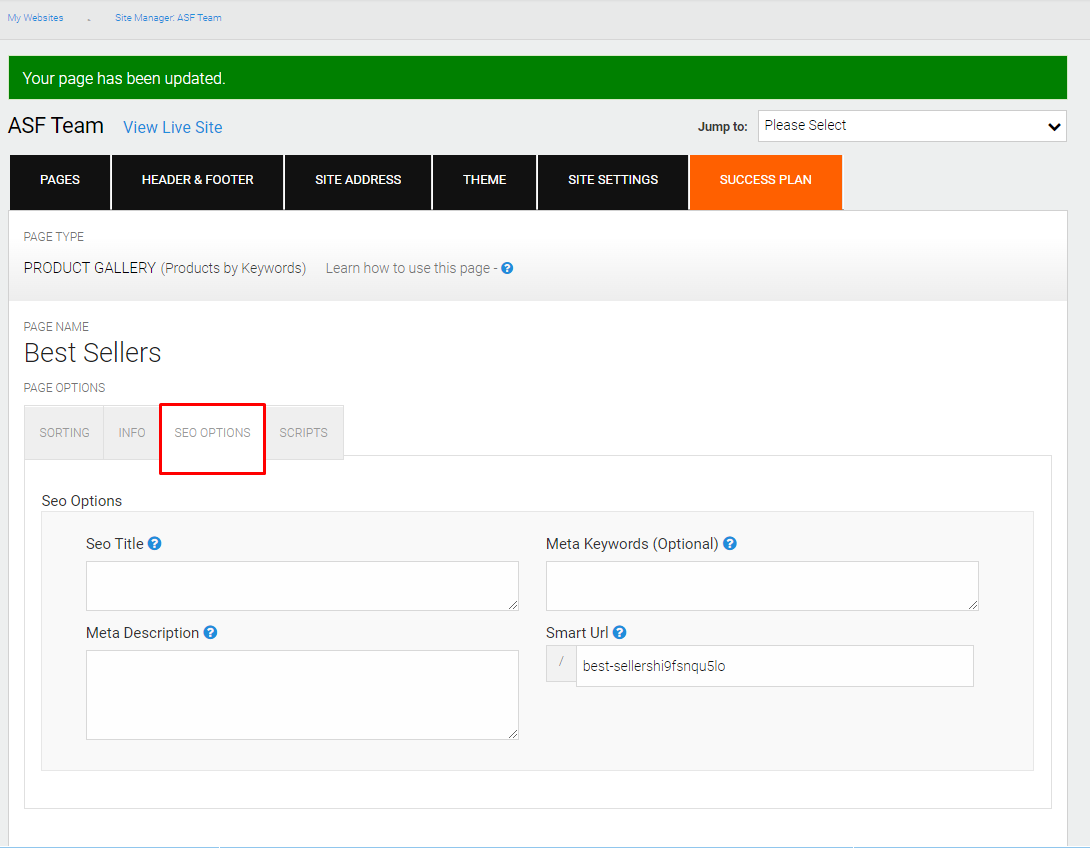Click help icon next to Seo Title
1090x848 pixels.
tap(155, 544)
